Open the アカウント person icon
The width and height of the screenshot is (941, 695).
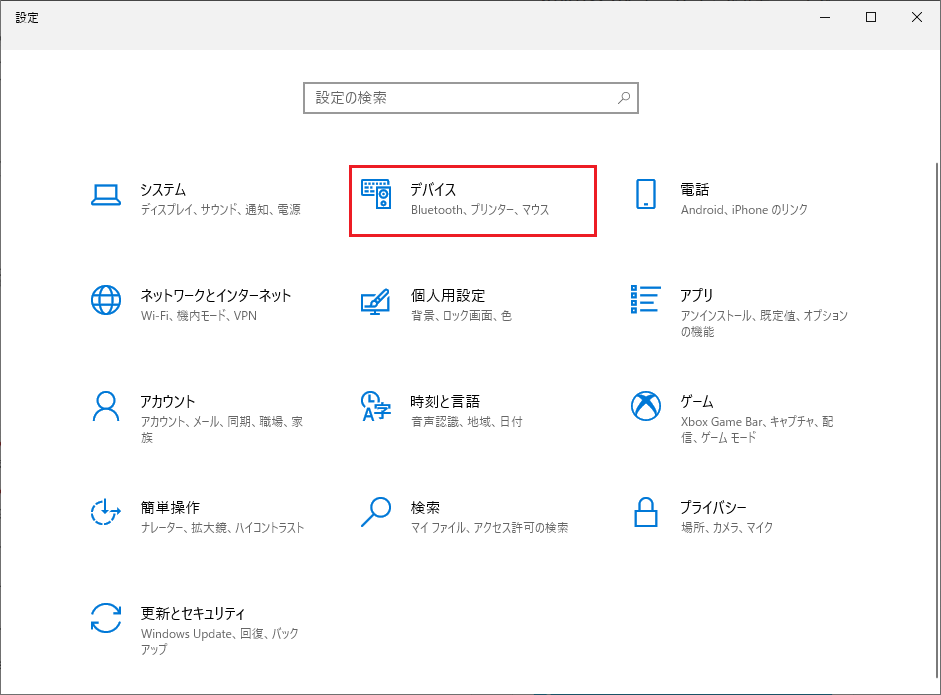point(106,406)
